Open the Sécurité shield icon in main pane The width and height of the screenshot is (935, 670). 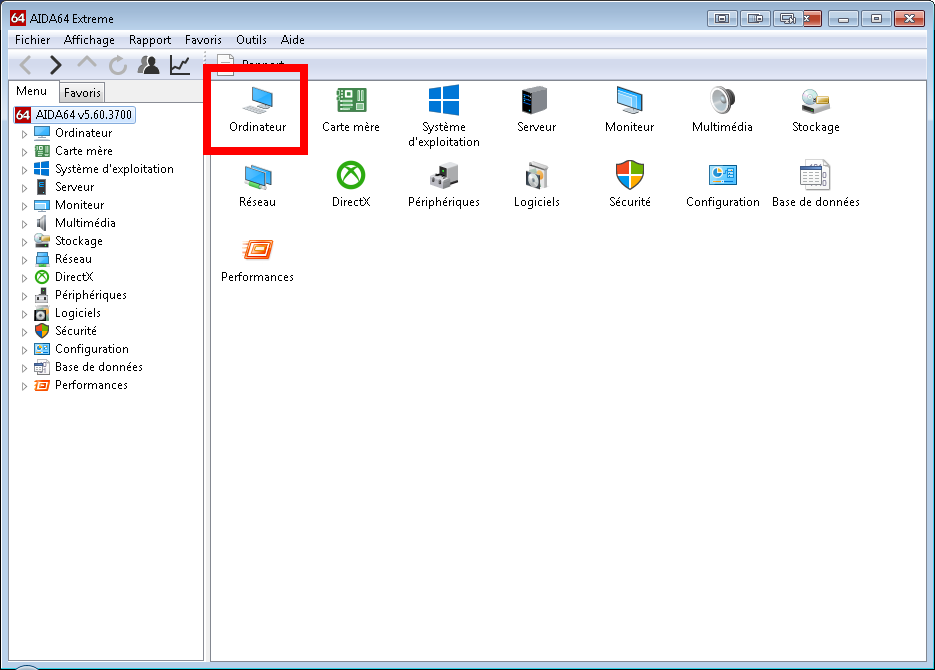coord(630,175)
